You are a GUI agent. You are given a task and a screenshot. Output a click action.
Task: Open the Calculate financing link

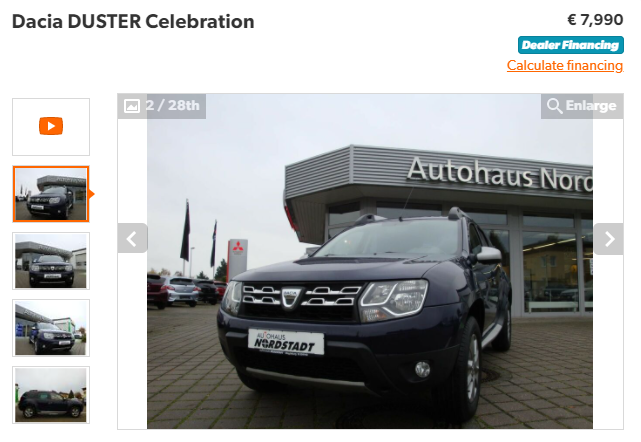(x=565, y=65)
